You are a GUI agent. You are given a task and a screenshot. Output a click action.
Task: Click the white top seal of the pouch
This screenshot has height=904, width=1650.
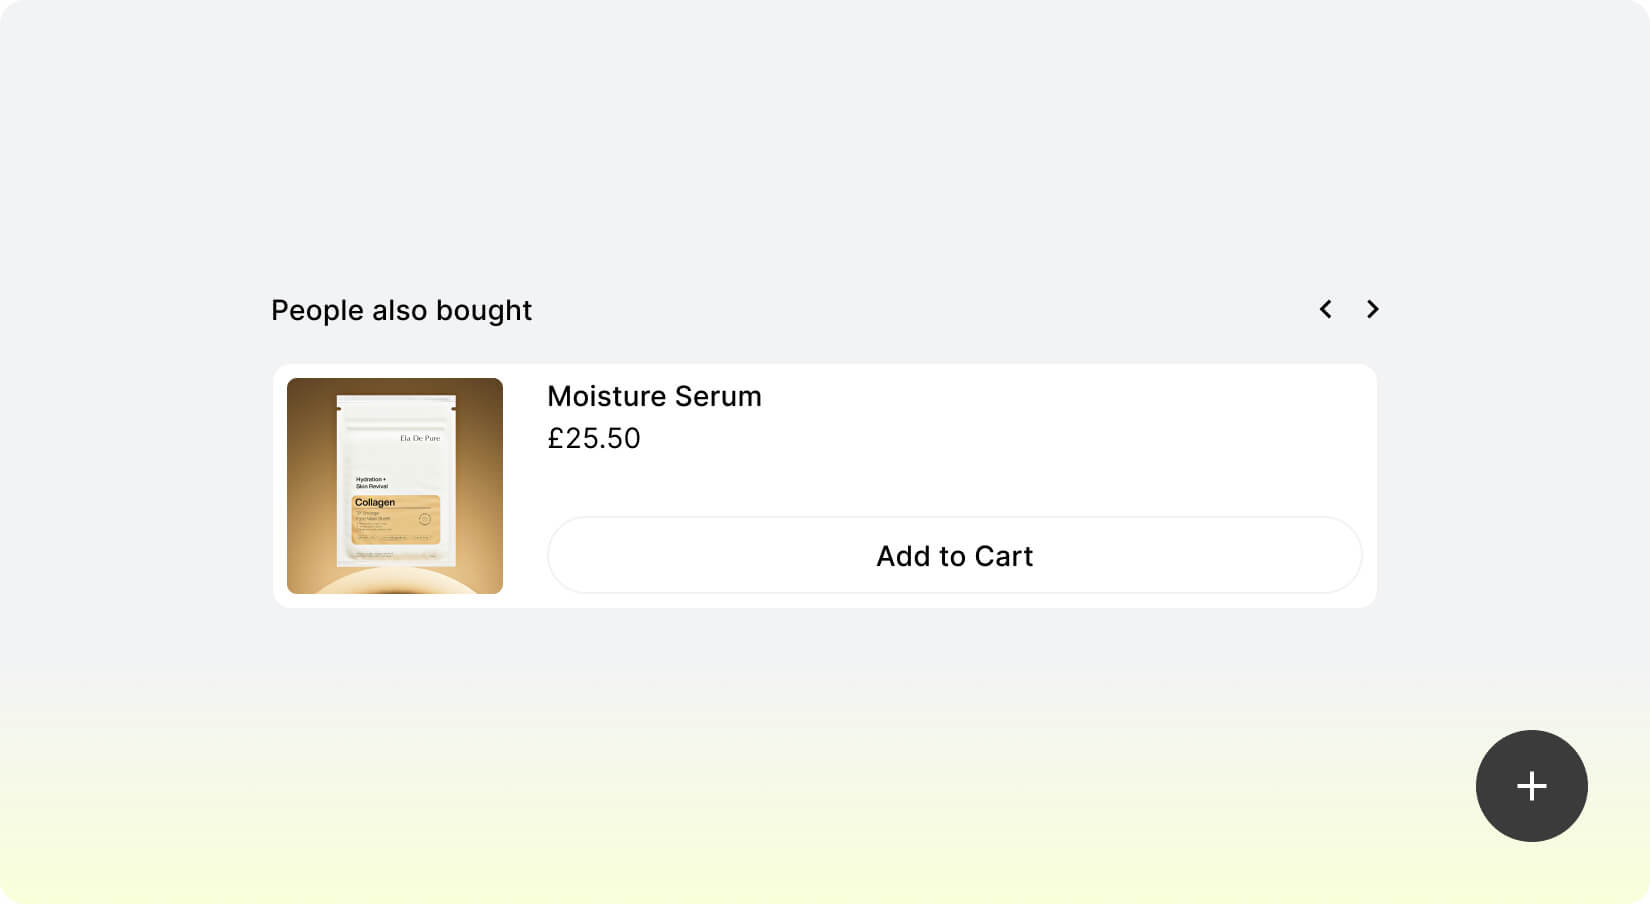pyautogui.click(x=396, y=407)
